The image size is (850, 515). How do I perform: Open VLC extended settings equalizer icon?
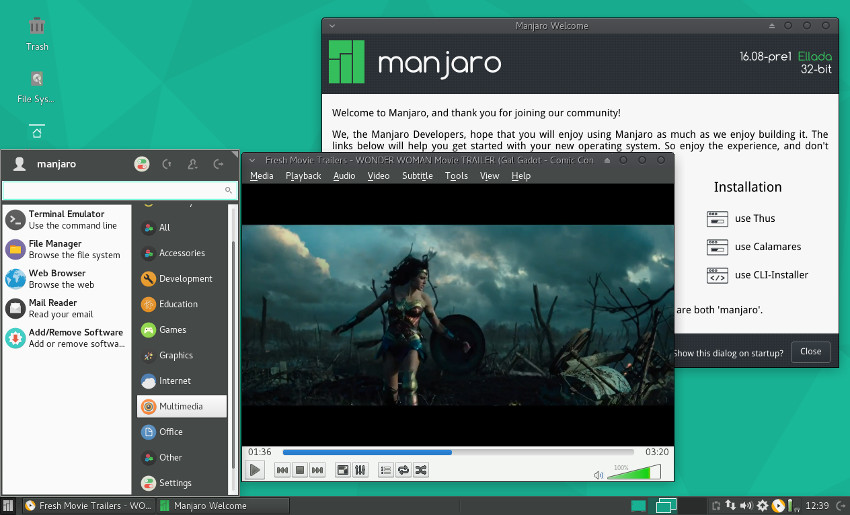tap(360, 470)
